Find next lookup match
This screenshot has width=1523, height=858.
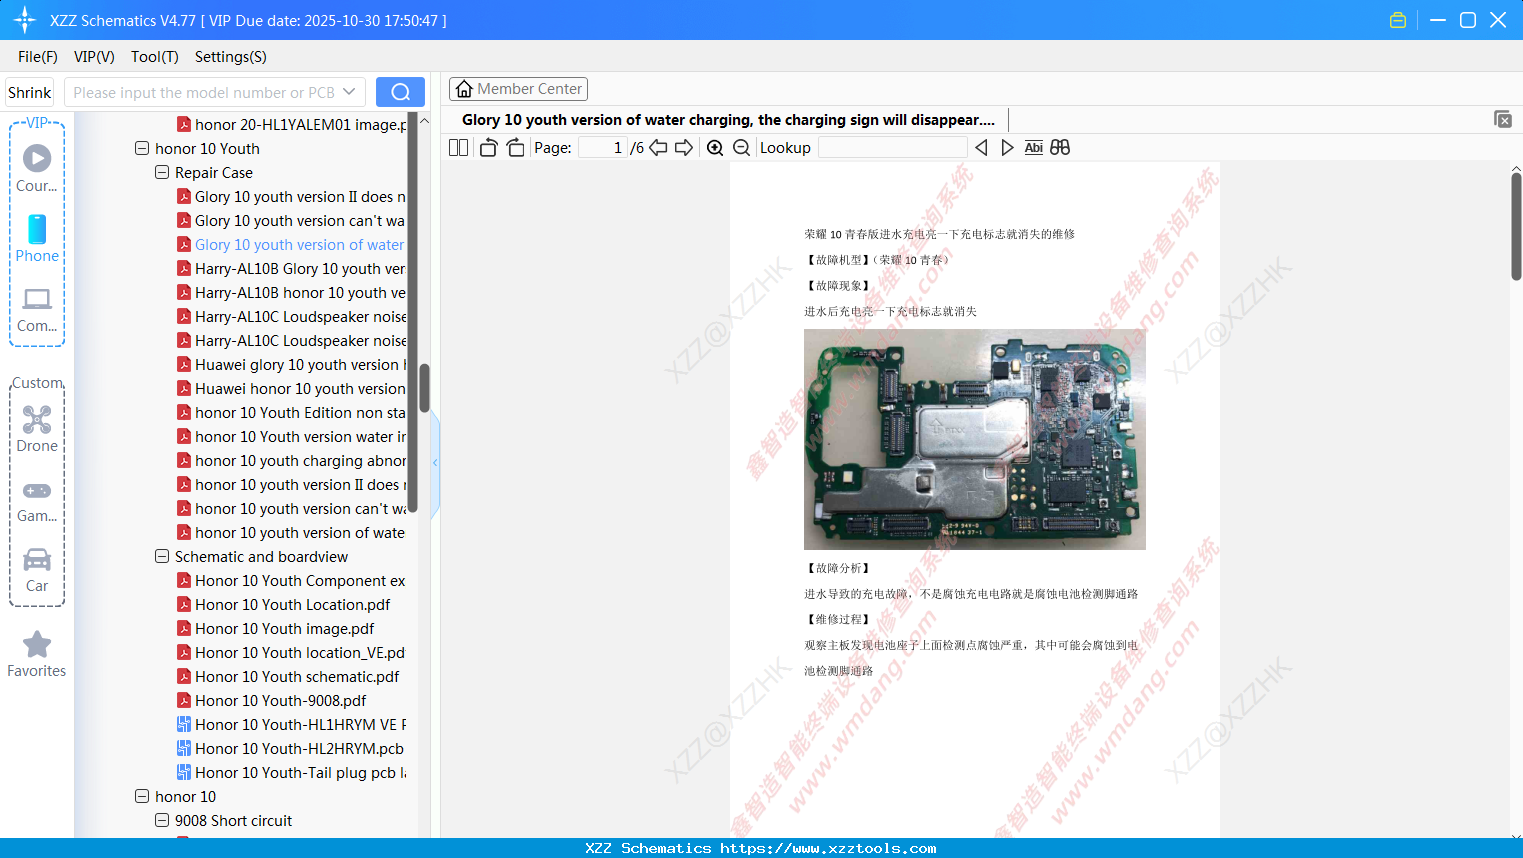point(1007,148)
